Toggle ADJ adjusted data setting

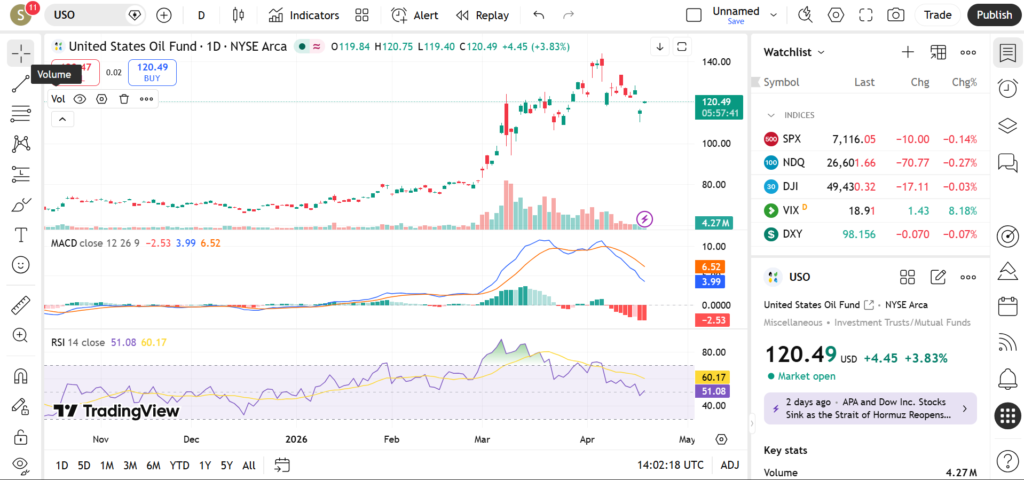click(730, 465)
